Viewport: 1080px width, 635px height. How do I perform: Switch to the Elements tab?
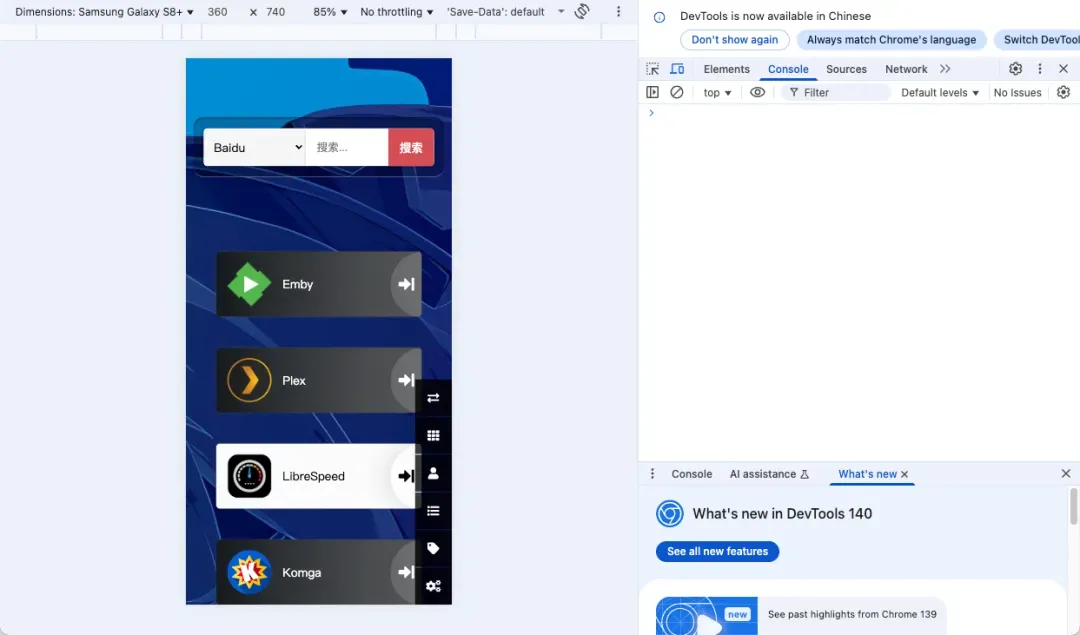(726, 69)
